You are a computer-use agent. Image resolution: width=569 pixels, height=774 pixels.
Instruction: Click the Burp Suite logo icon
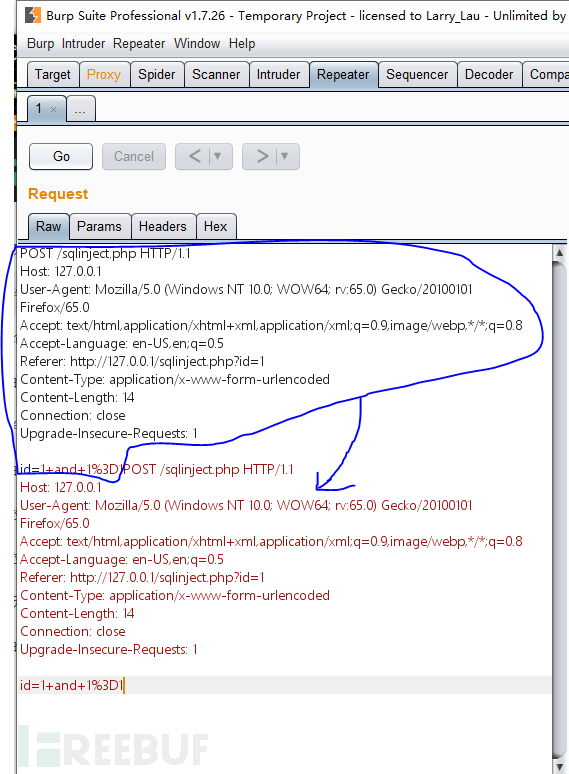pyautogui.click(x=33, y=15)
